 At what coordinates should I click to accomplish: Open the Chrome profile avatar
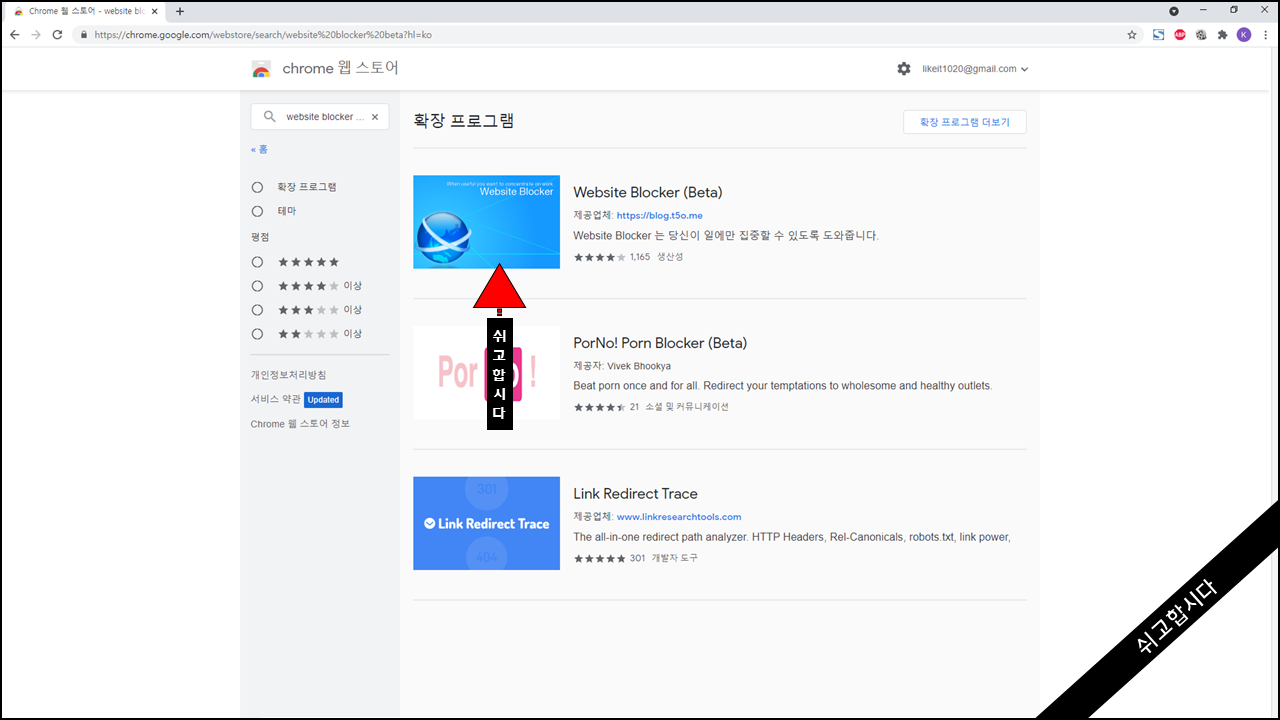point(1244,34)
